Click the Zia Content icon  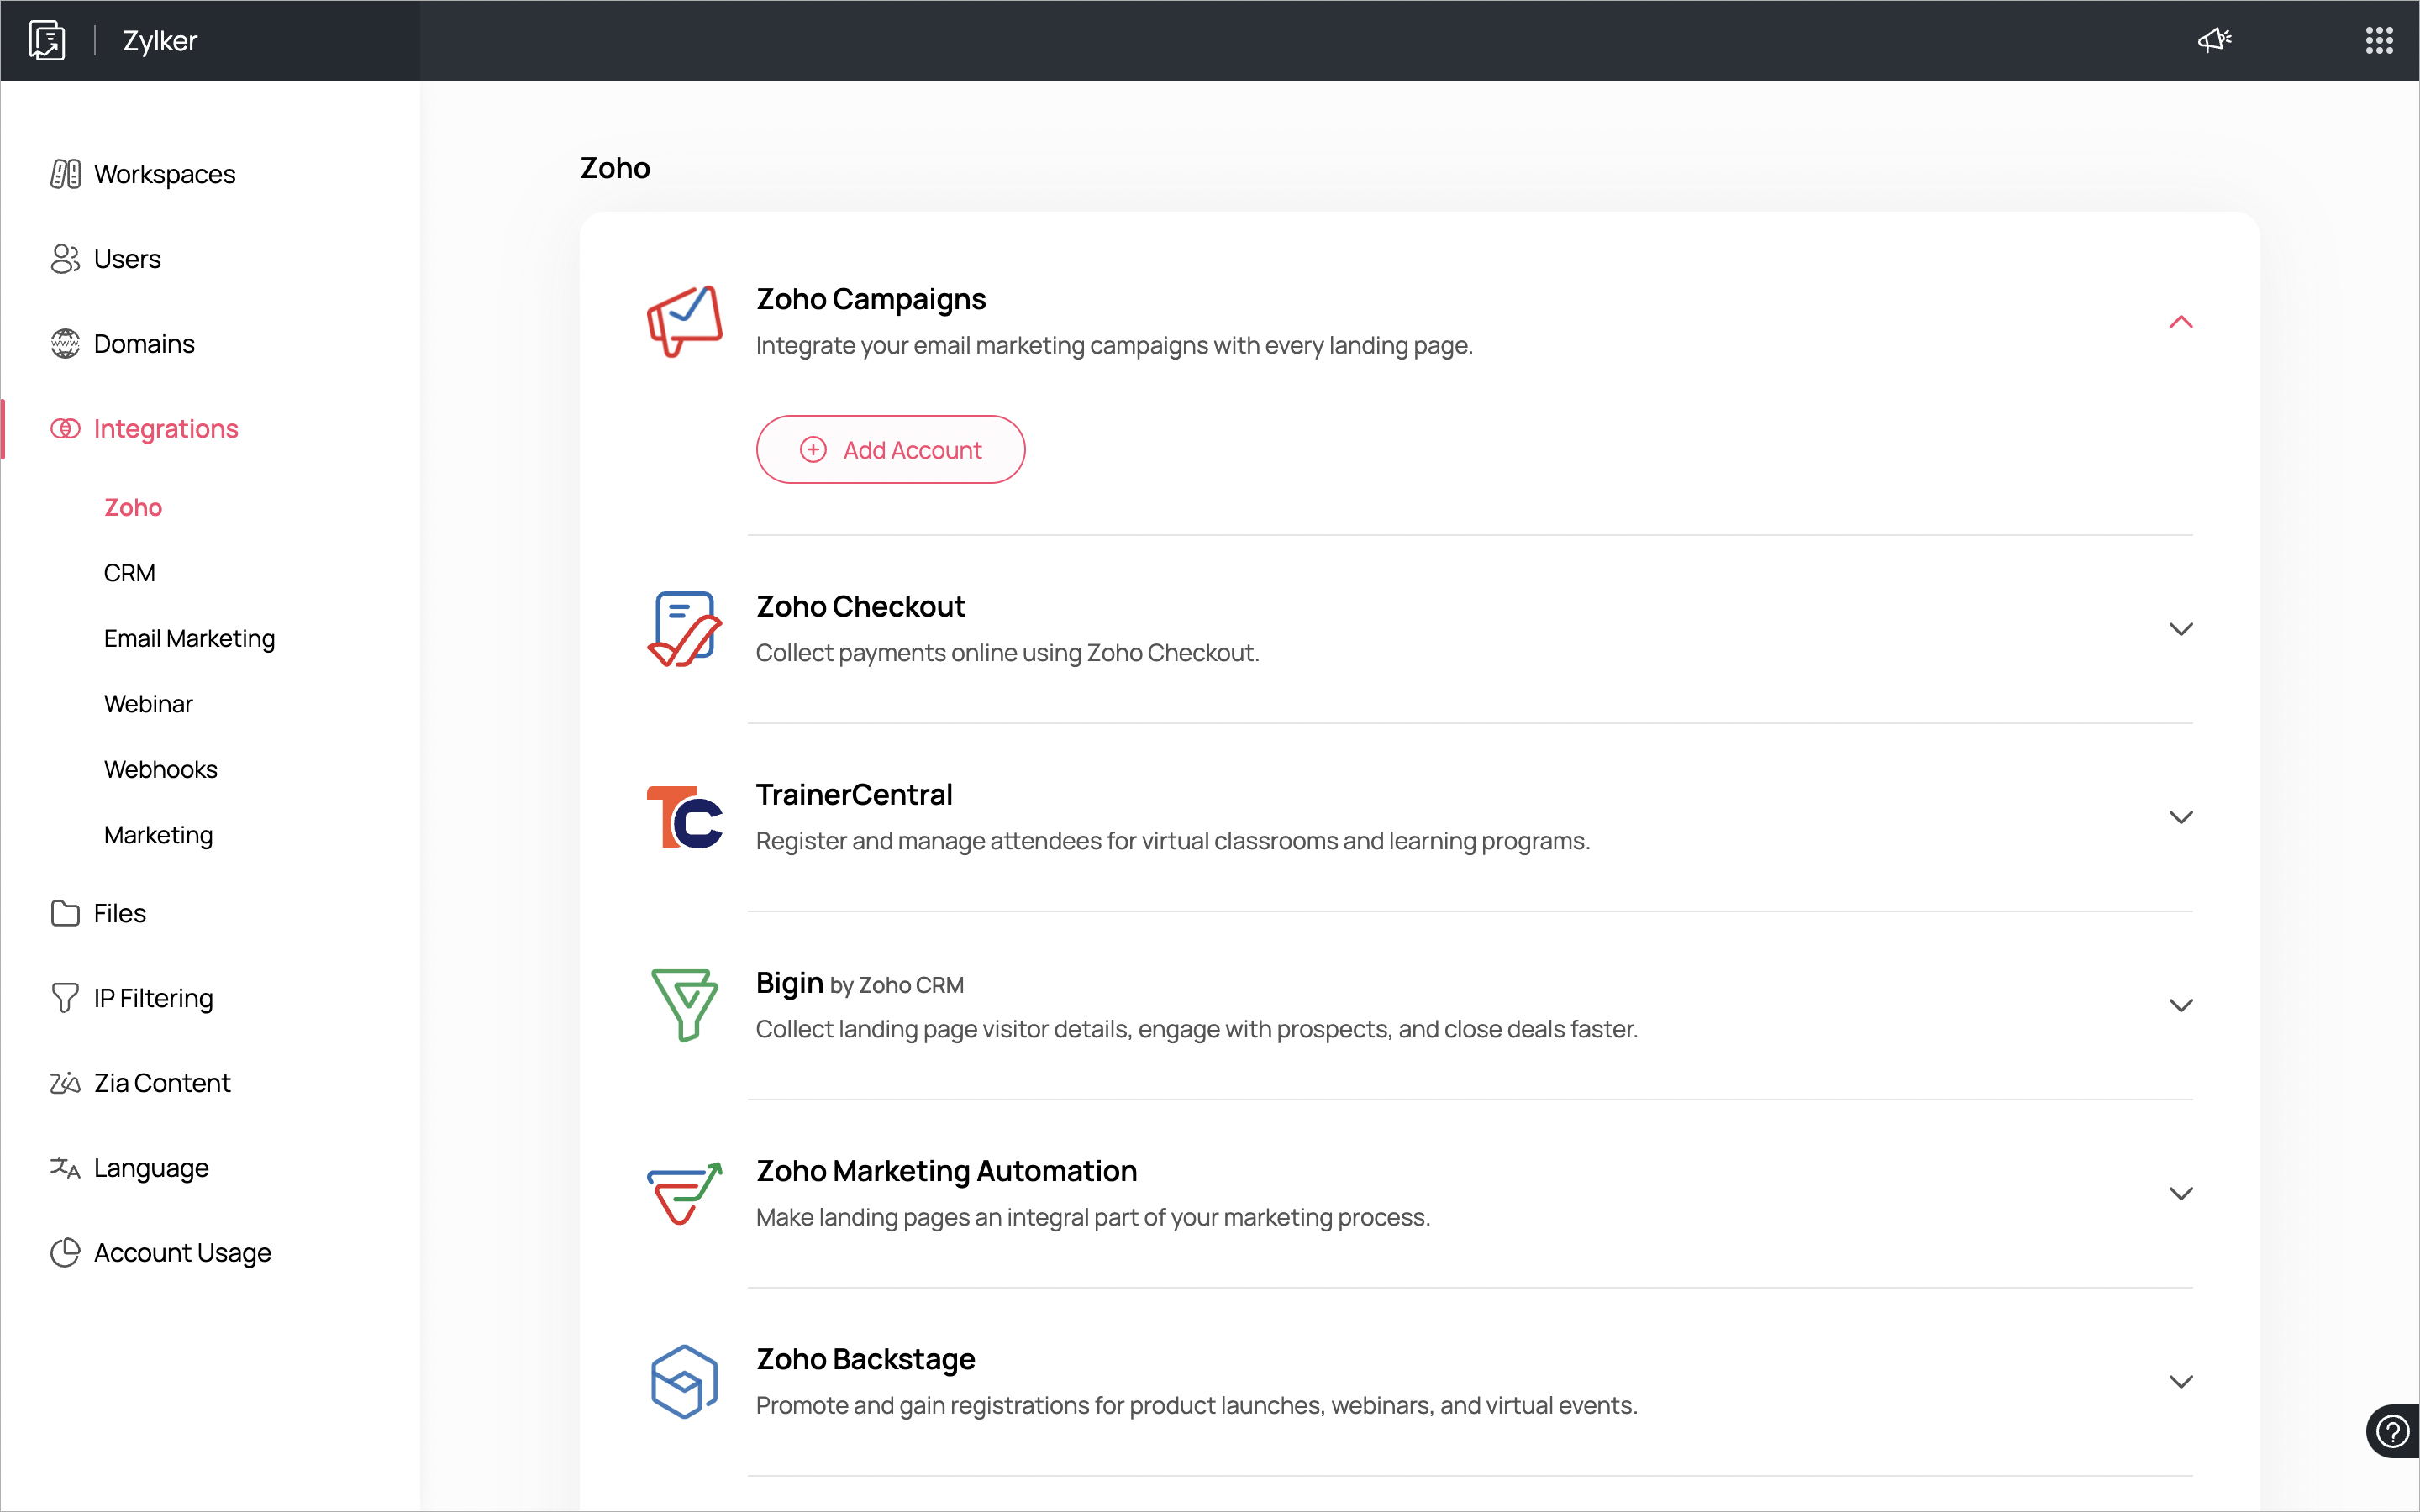(65, 1083)
